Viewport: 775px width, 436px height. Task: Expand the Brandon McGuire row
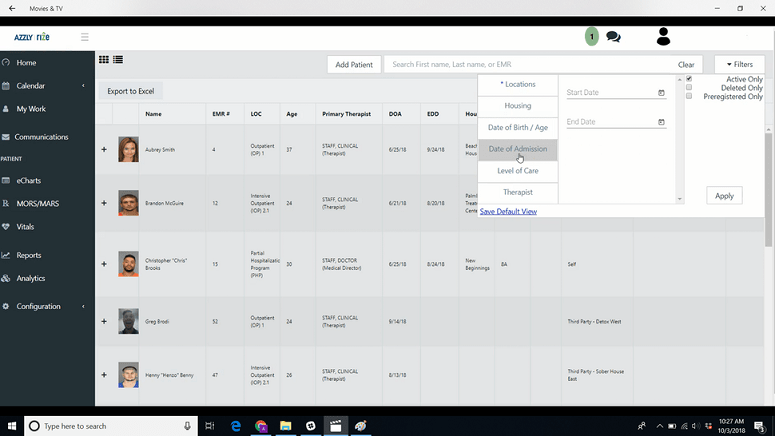coord(104,203)
